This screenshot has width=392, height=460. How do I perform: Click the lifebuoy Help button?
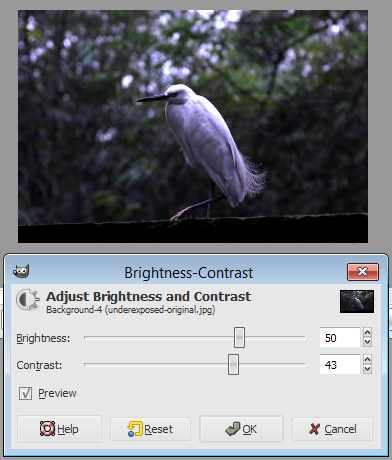(59, 429)
